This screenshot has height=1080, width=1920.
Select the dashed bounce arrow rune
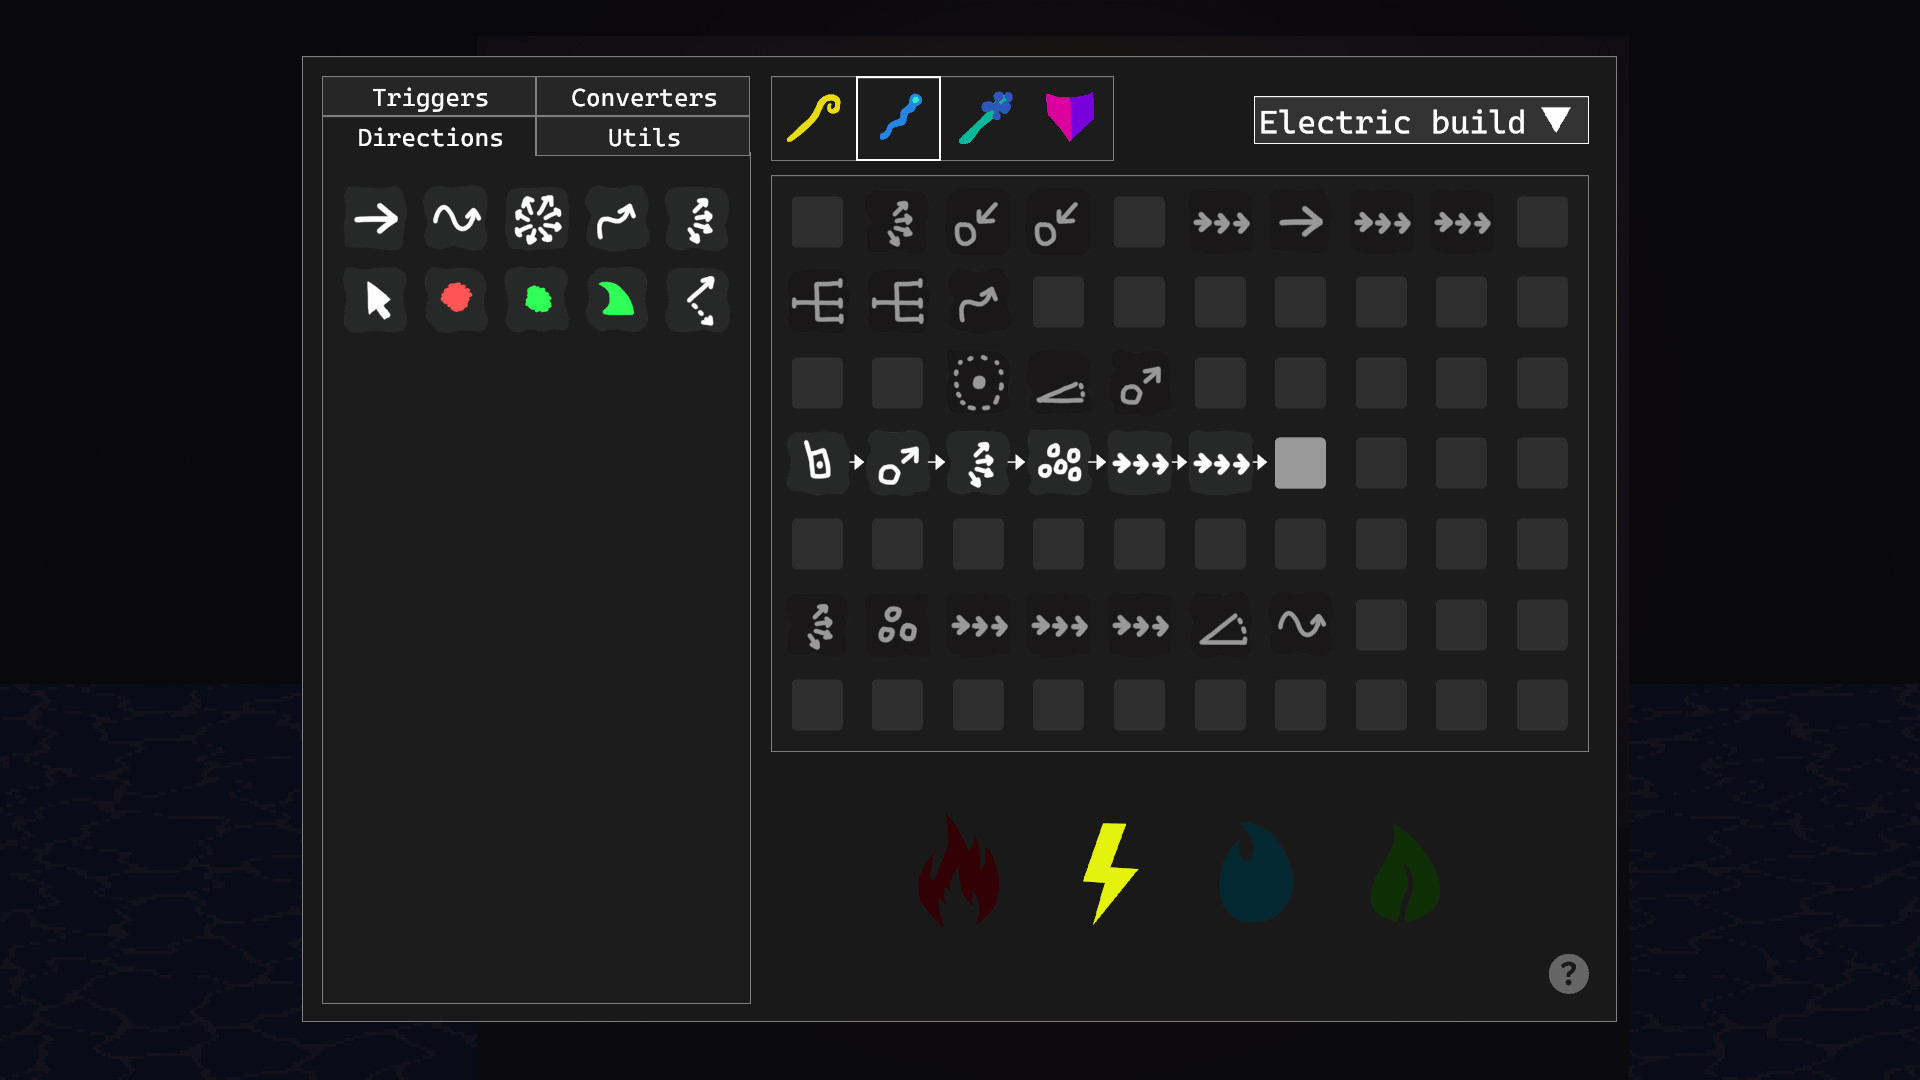[x=698, y=300]
